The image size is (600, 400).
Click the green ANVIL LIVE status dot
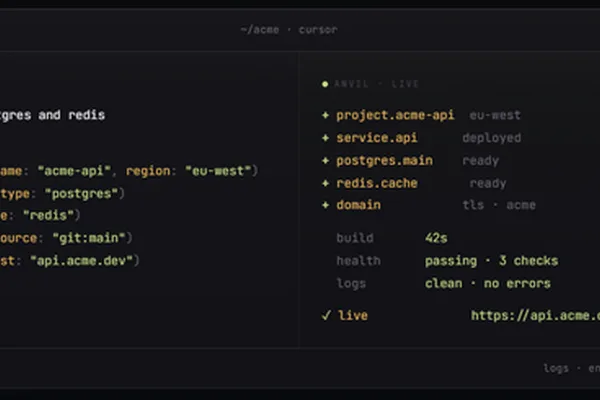325,84
